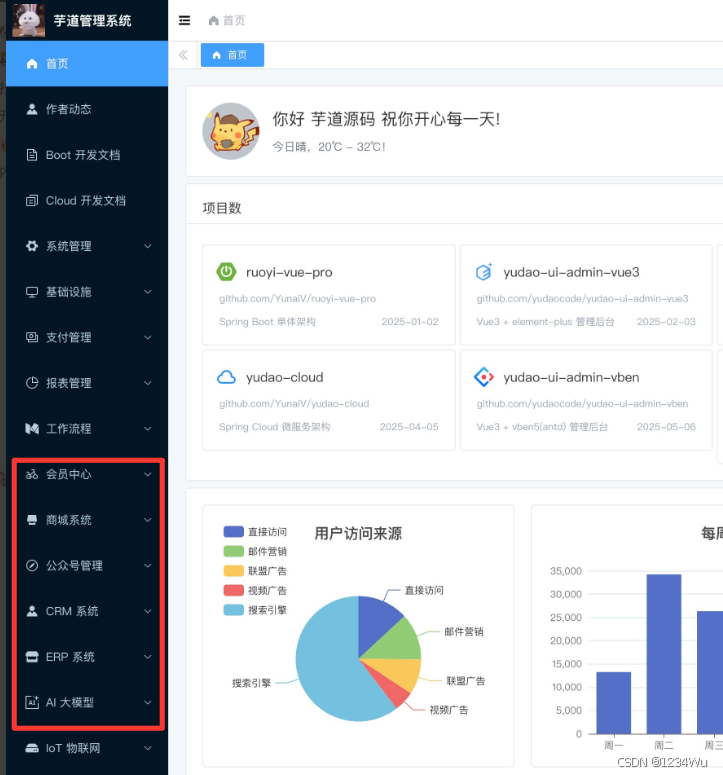Click the copy-document icon beside Cloud 开发文档
The height and width of the screenshot is (775, 723).
(x=32, y=201)
